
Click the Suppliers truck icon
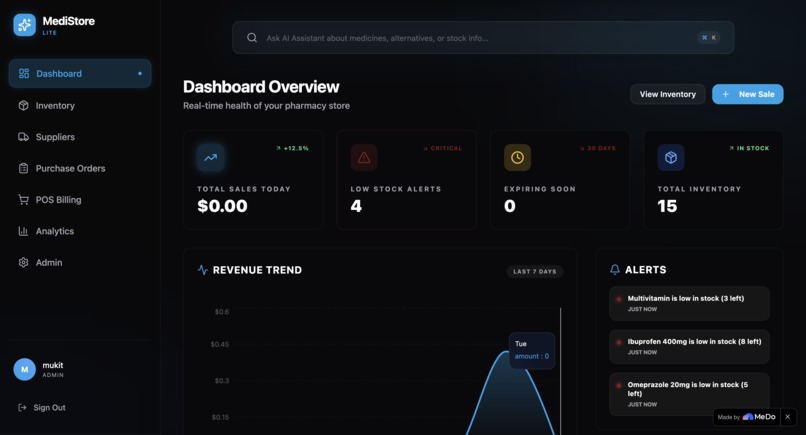pos(23,137)
